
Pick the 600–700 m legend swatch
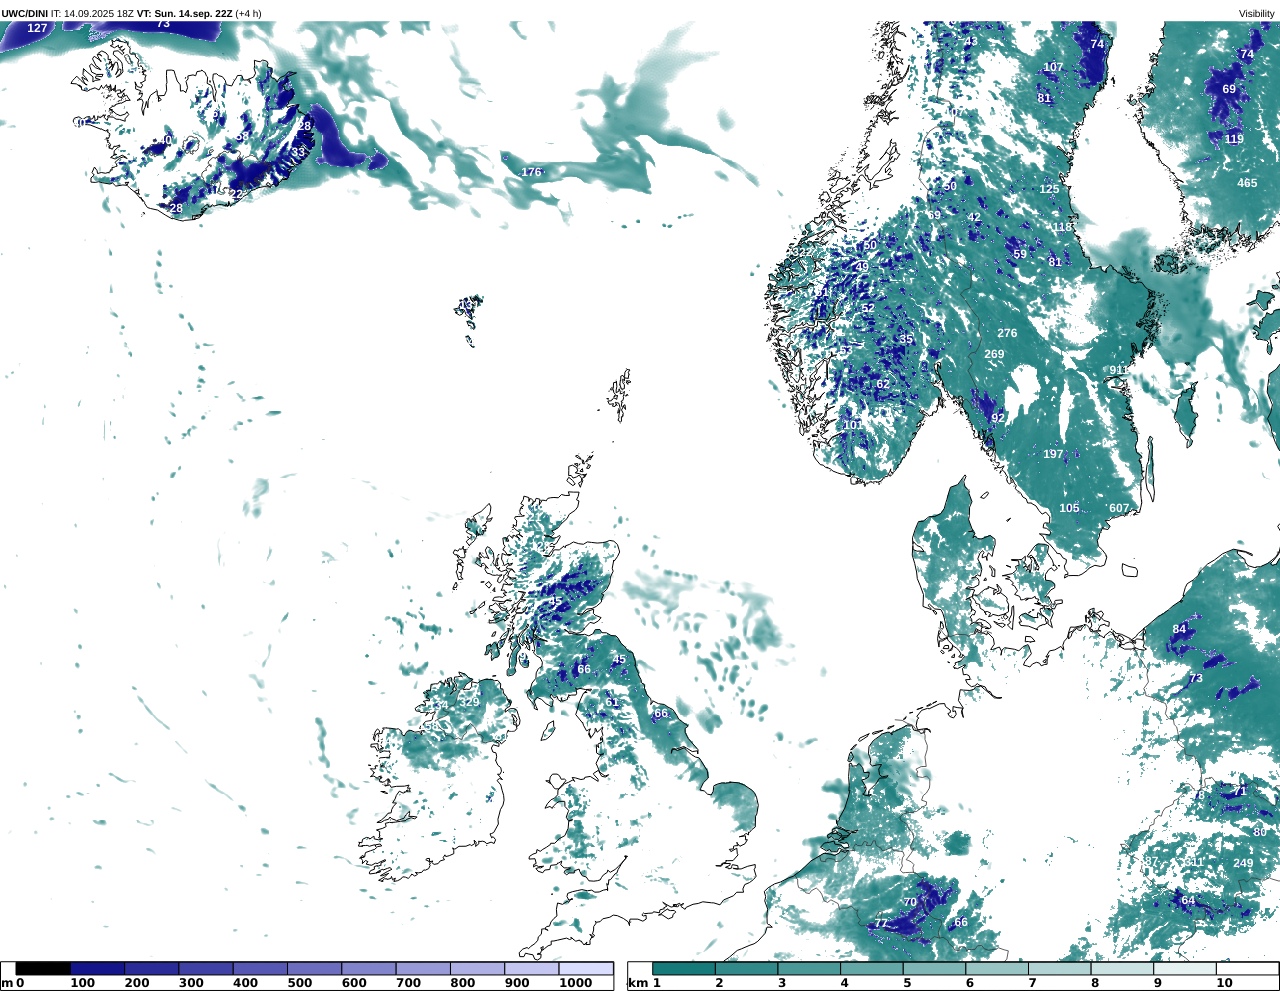[x=367, y=968]
